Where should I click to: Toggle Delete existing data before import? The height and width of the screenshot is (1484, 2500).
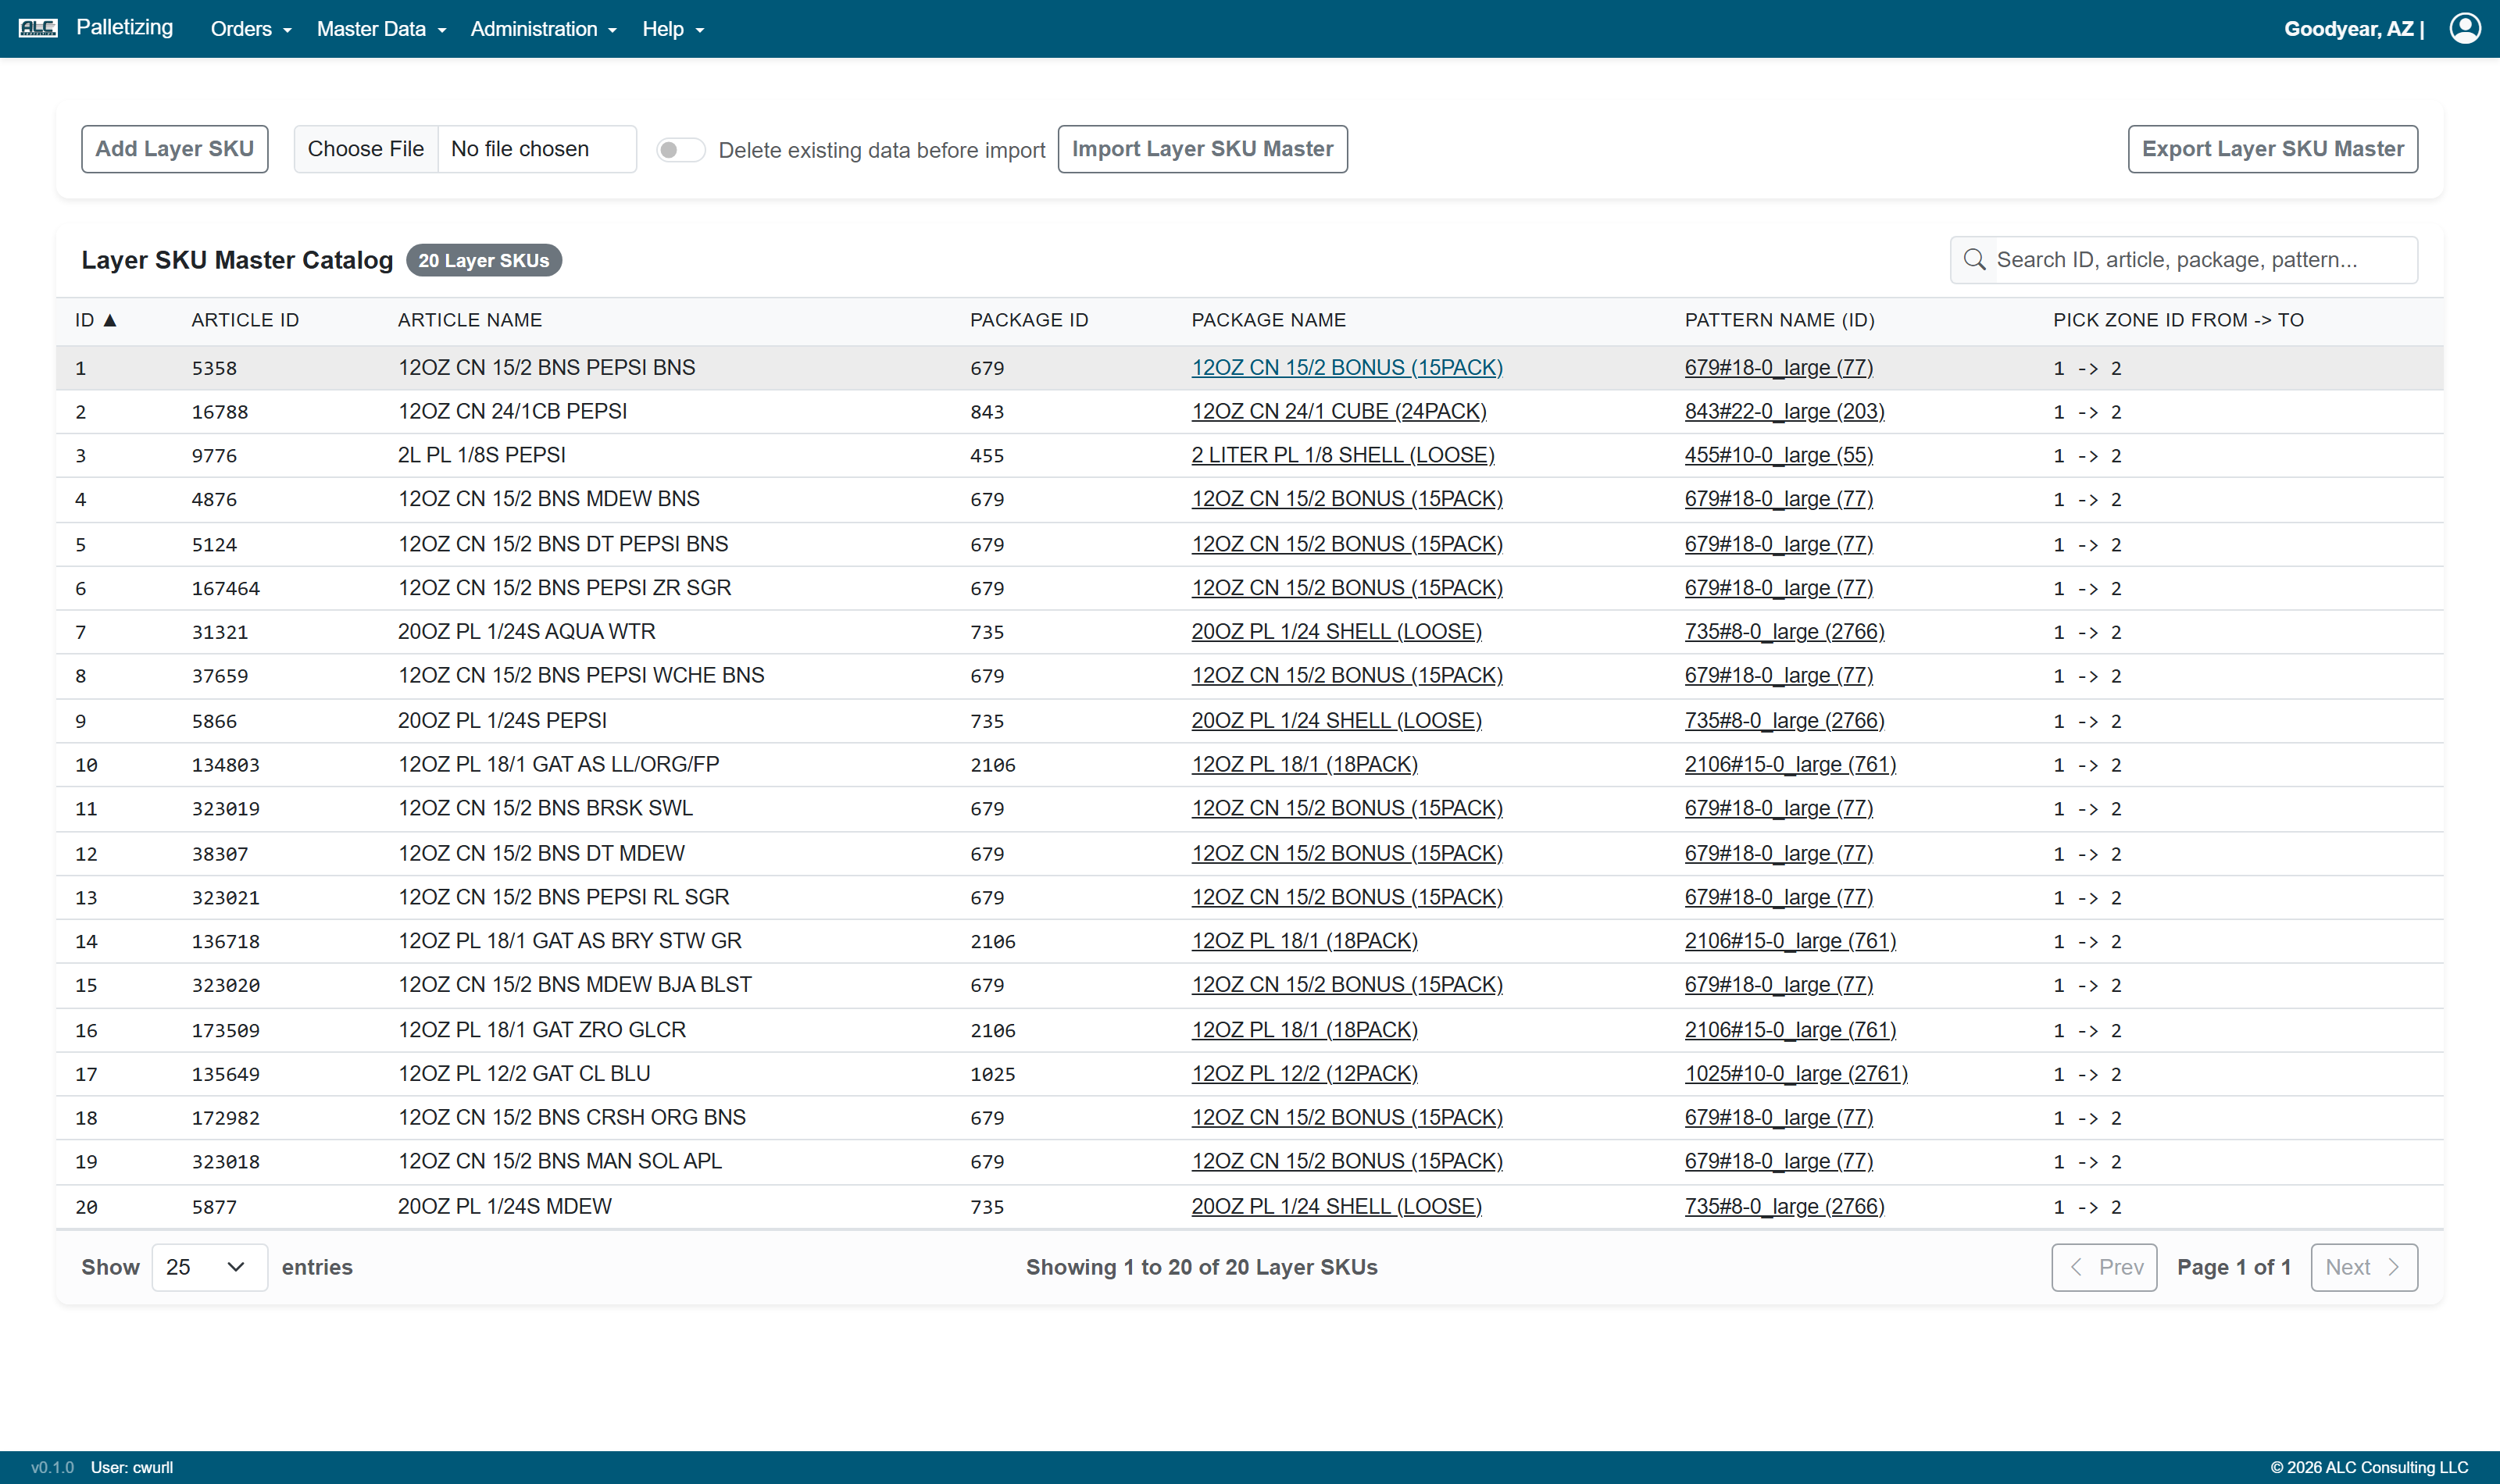click(x=680, y=150)
